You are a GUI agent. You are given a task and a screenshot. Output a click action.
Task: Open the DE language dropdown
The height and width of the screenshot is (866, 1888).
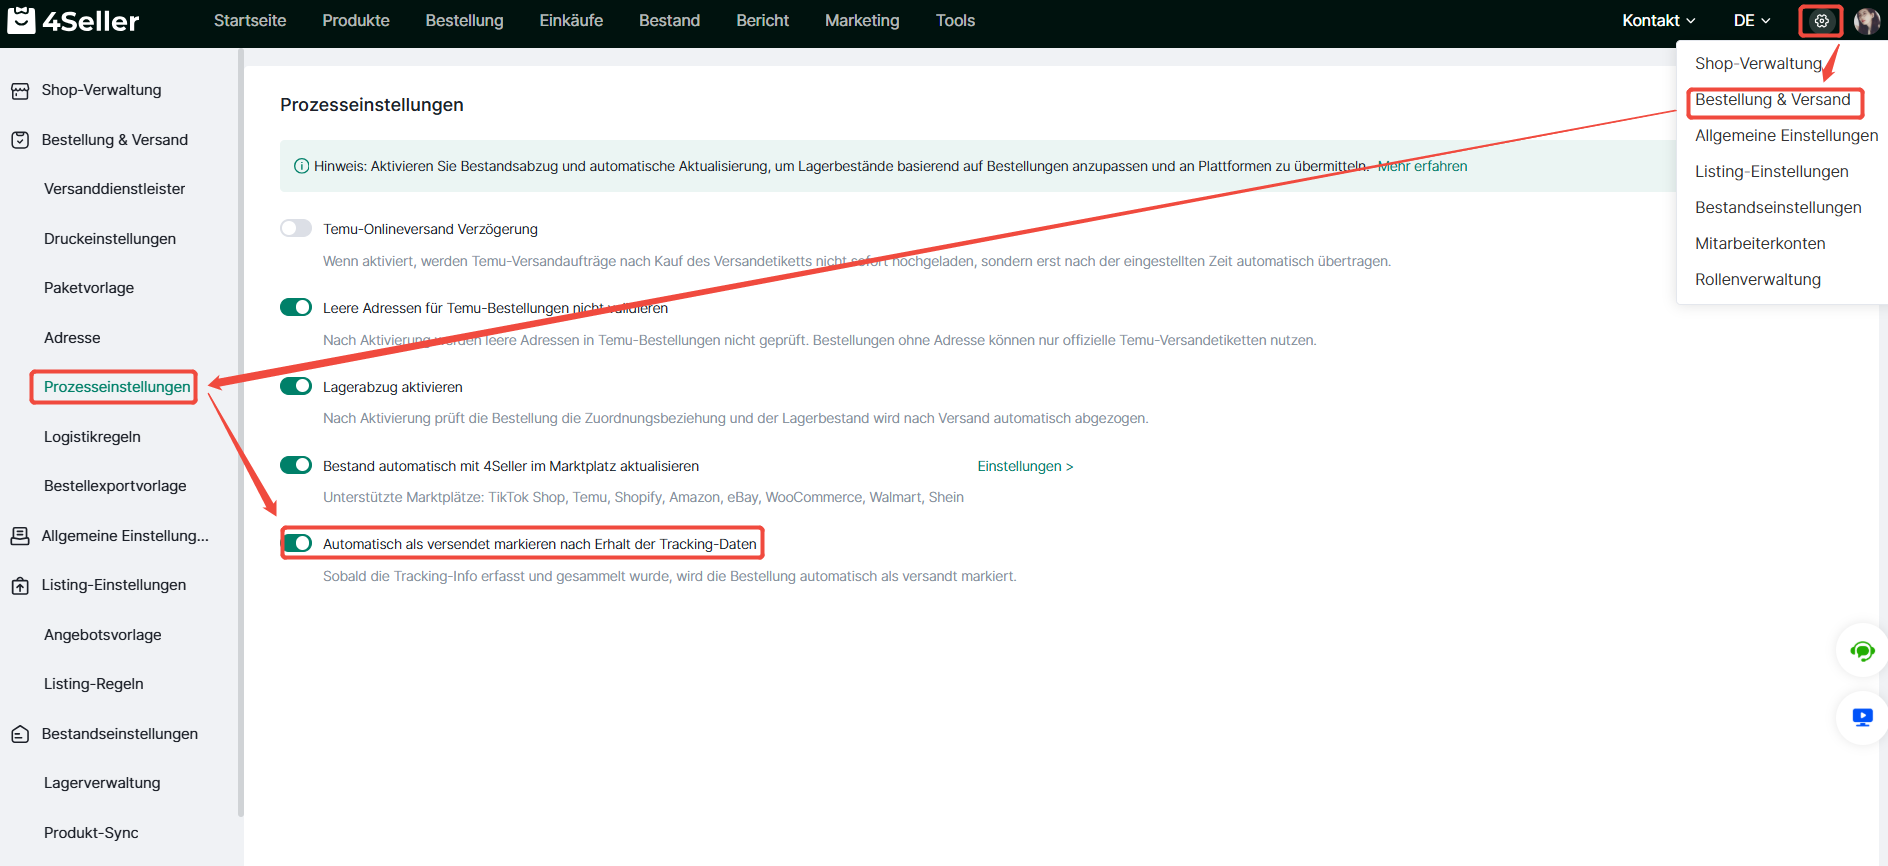tap(1752, 20)
